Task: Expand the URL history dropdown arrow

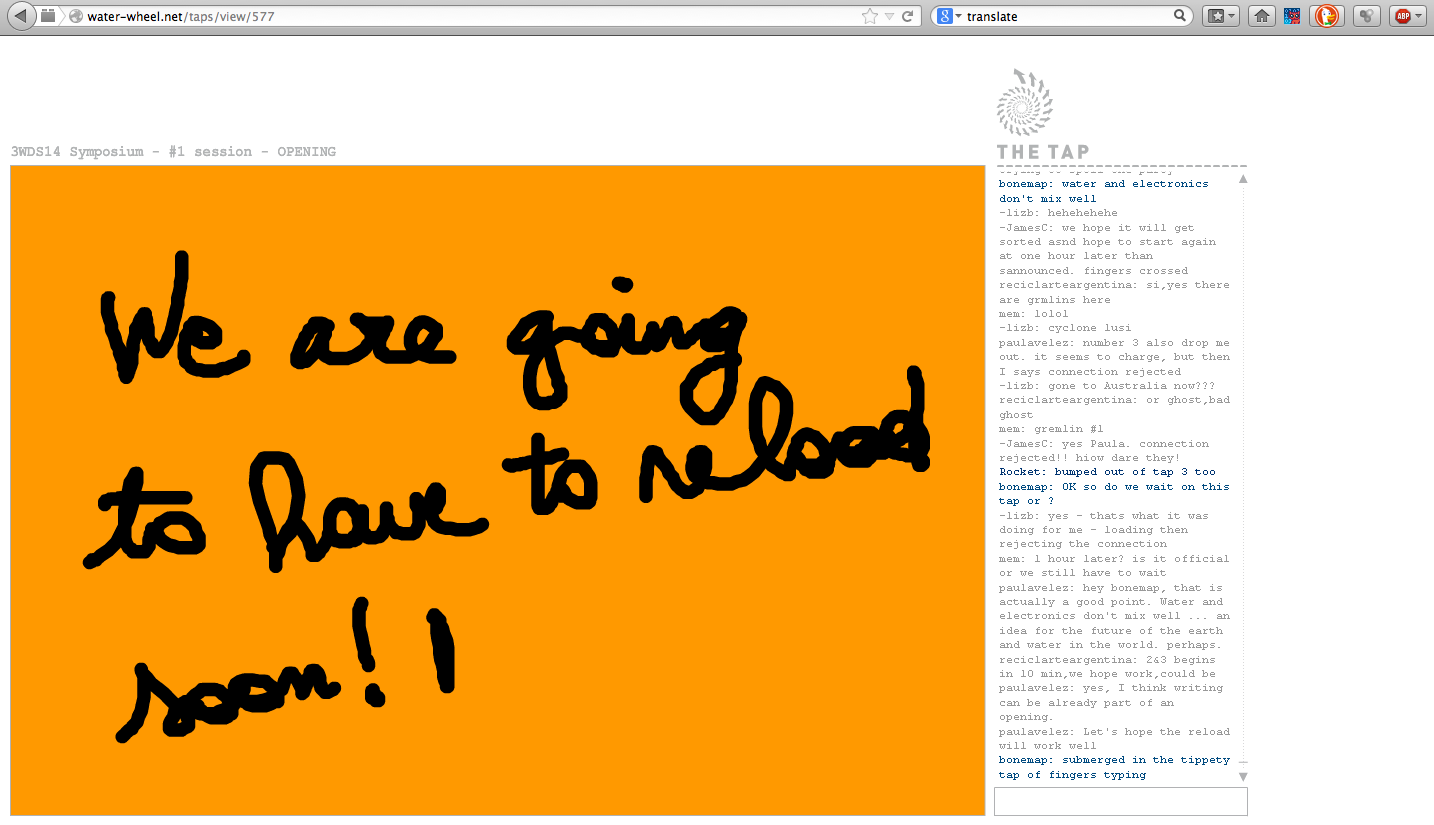Action: pos(889,16)
